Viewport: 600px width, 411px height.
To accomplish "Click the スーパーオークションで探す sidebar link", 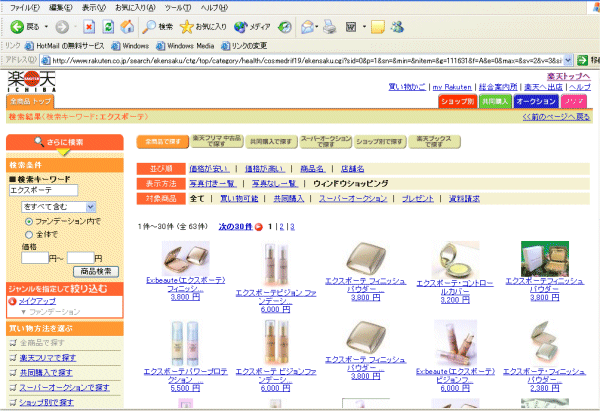I will tap(64, 388).
